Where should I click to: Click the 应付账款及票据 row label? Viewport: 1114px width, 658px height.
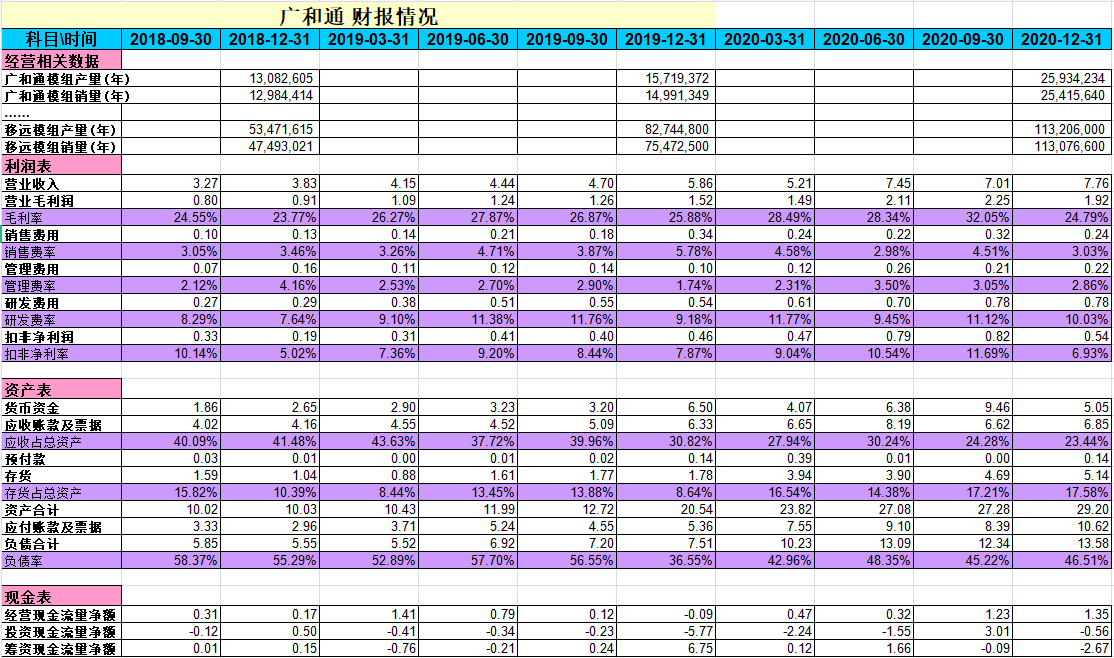[62, 527]
